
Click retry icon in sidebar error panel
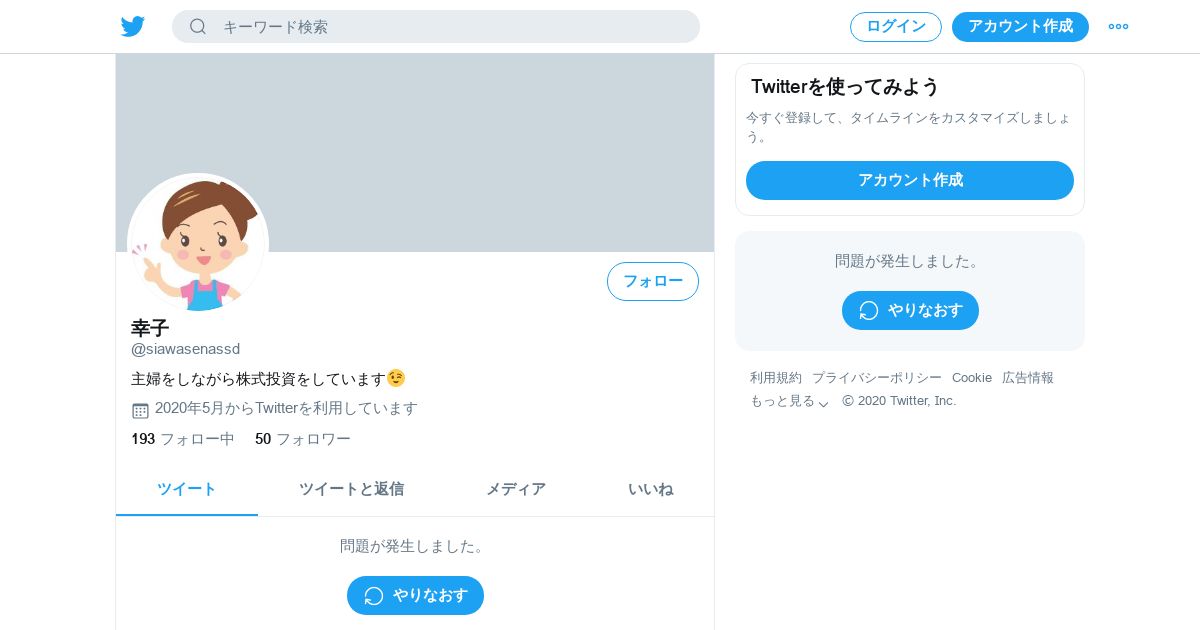coord(868,311)
